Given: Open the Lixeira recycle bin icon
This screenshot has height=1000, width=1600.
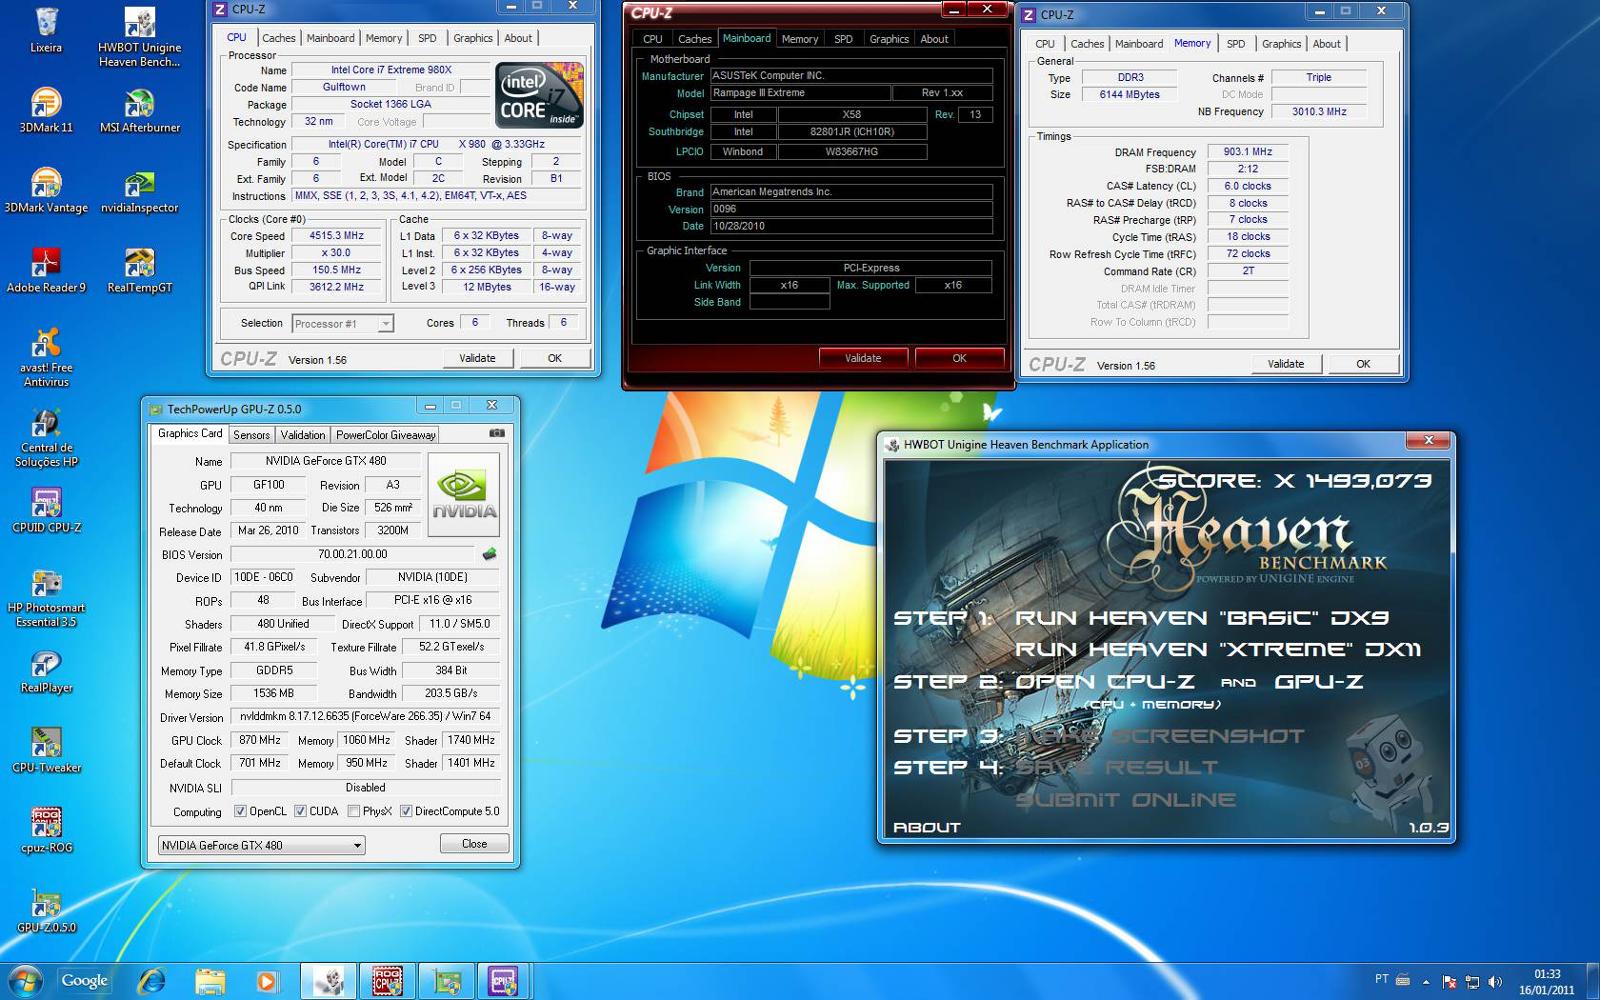Looking at the screenshot, I should 46,30.
